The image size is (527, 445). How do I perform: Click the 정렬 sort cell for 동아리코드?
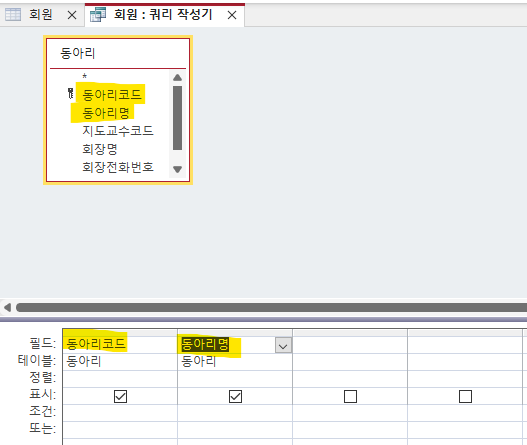[x=120, y=379]
